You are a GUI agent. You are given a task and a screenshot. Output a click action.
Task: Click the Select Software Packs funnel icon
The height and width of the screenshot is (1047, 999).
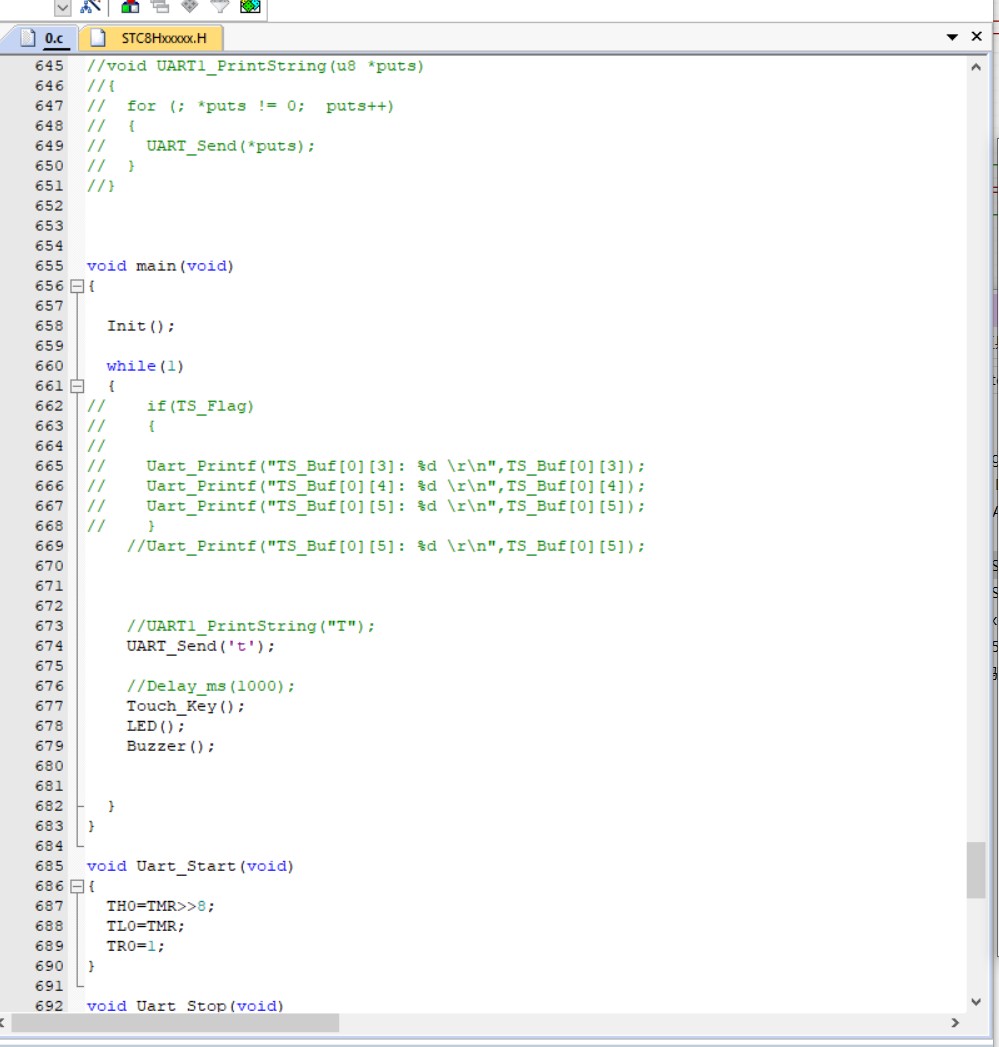[x=220, y=6]
